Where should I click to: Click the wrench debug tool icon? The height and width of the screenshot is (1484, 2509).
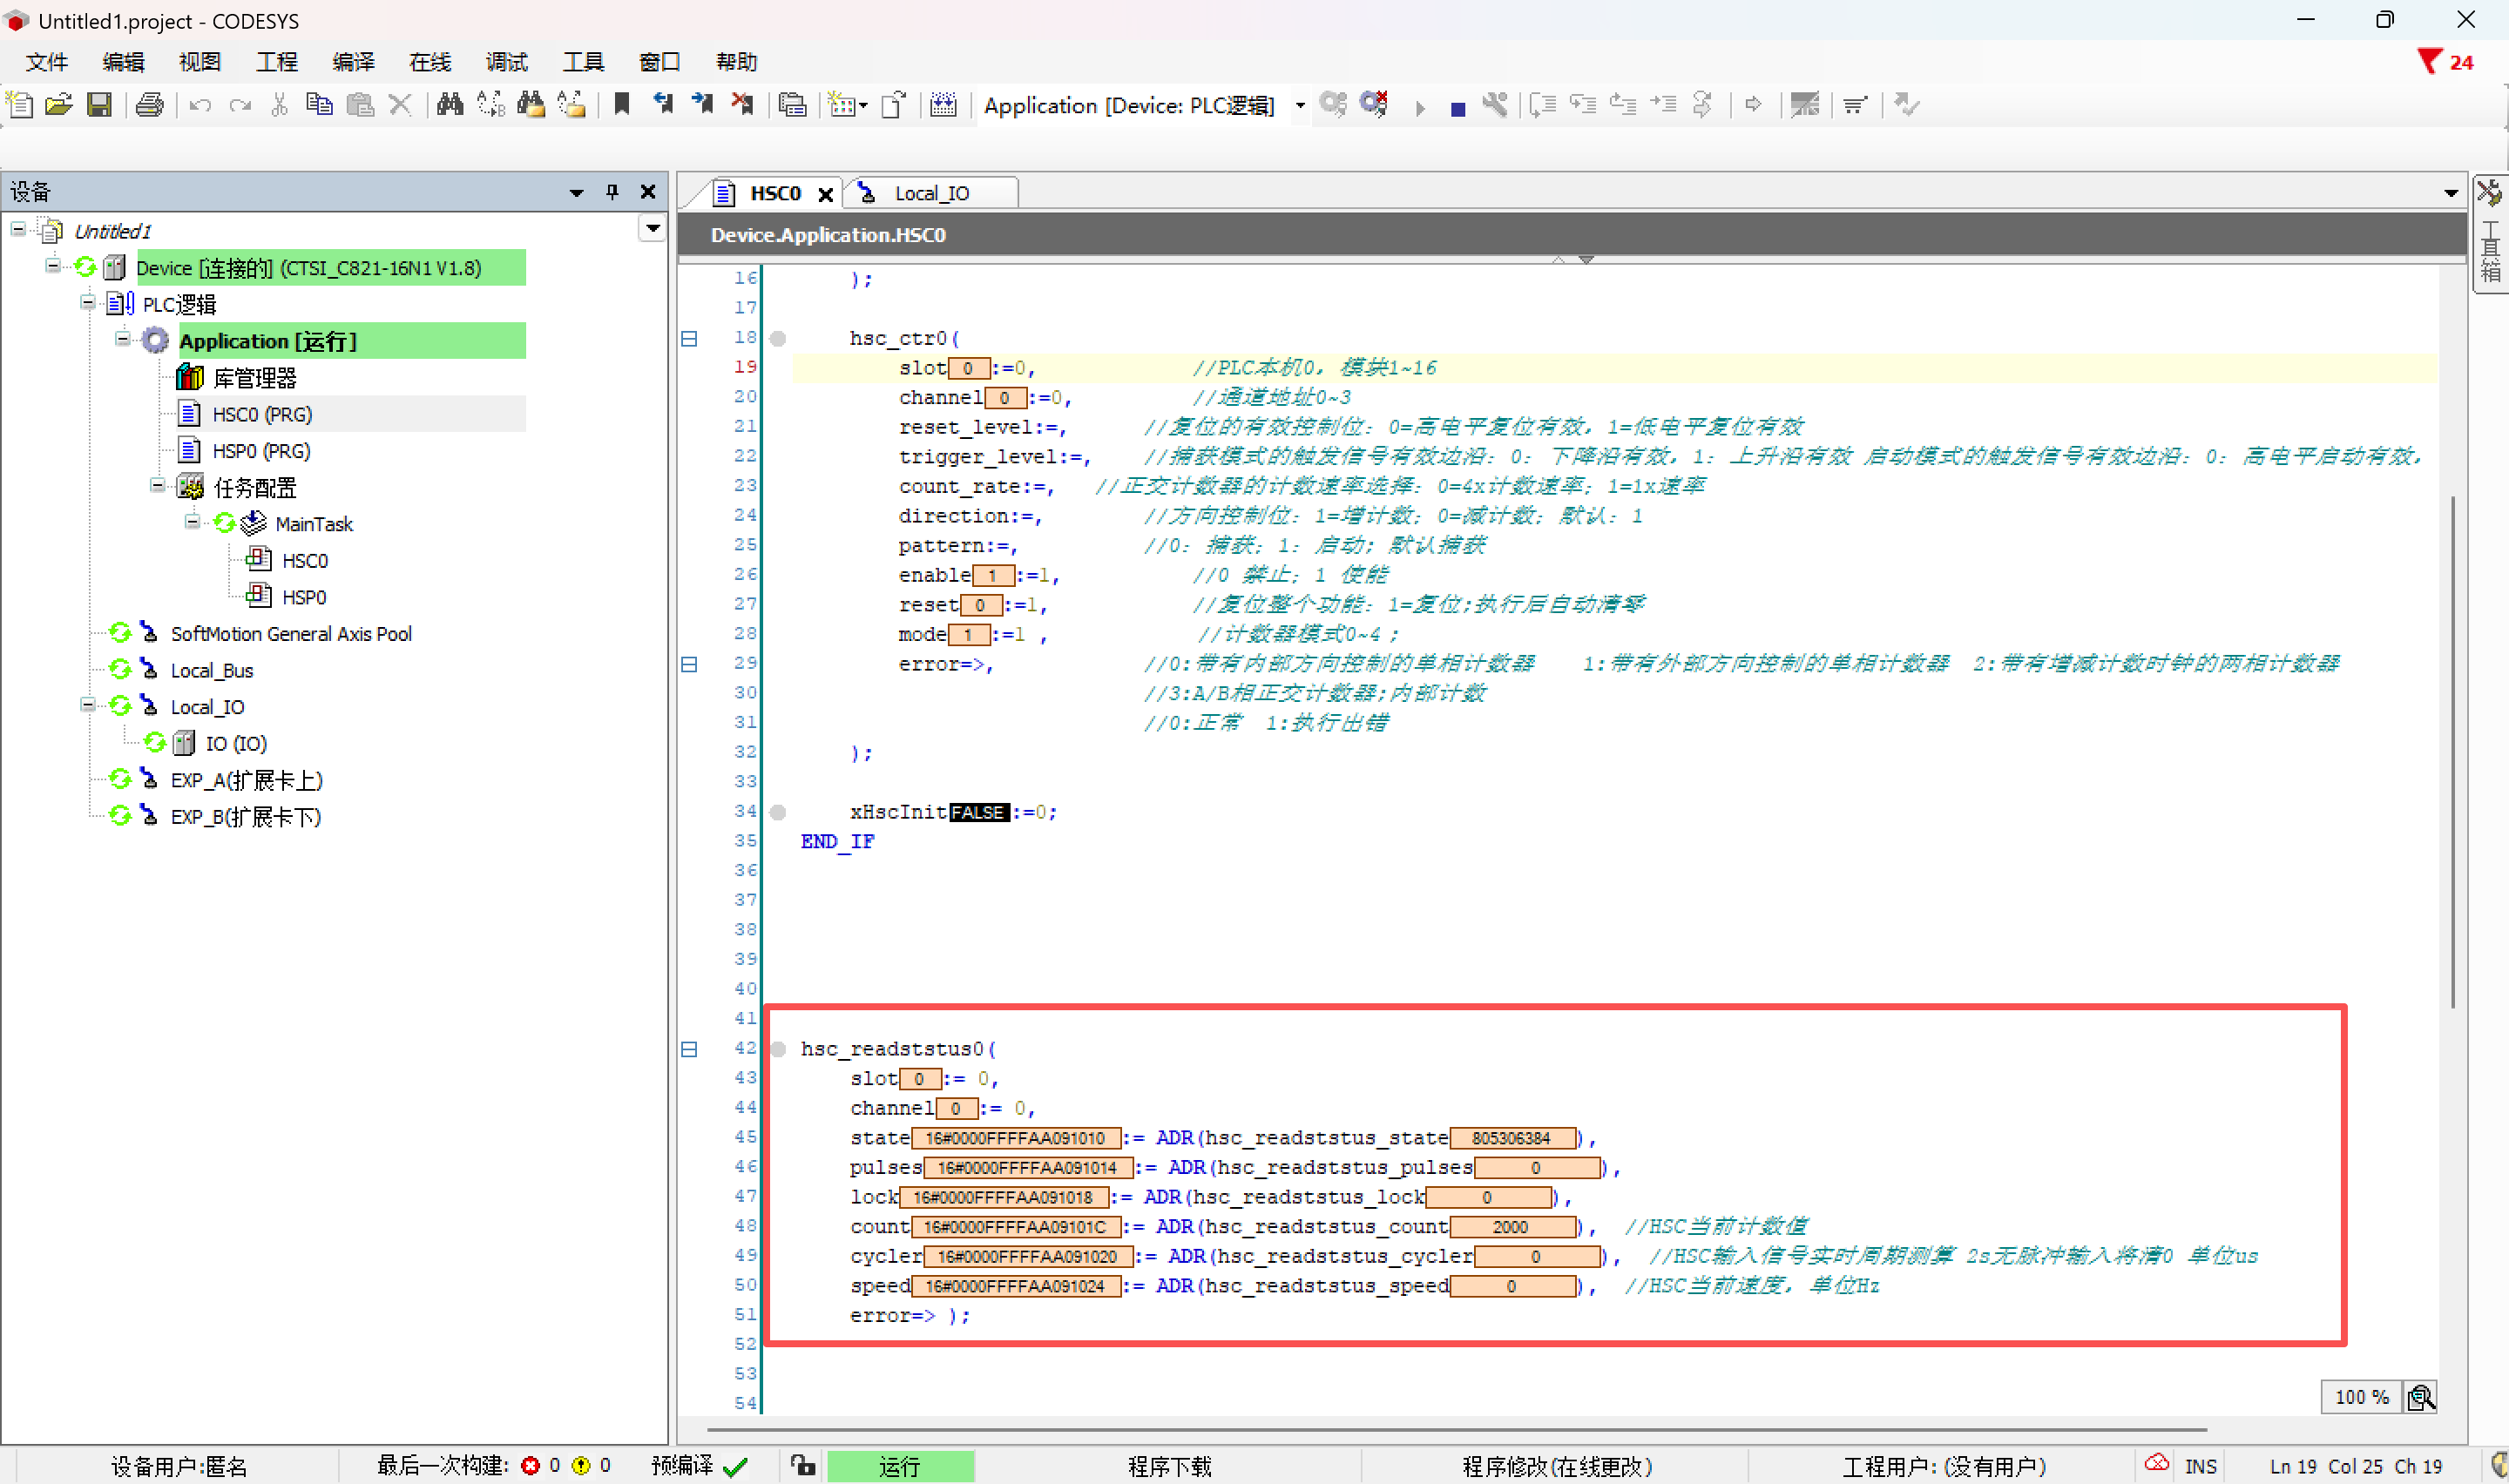pos(1495,104)
